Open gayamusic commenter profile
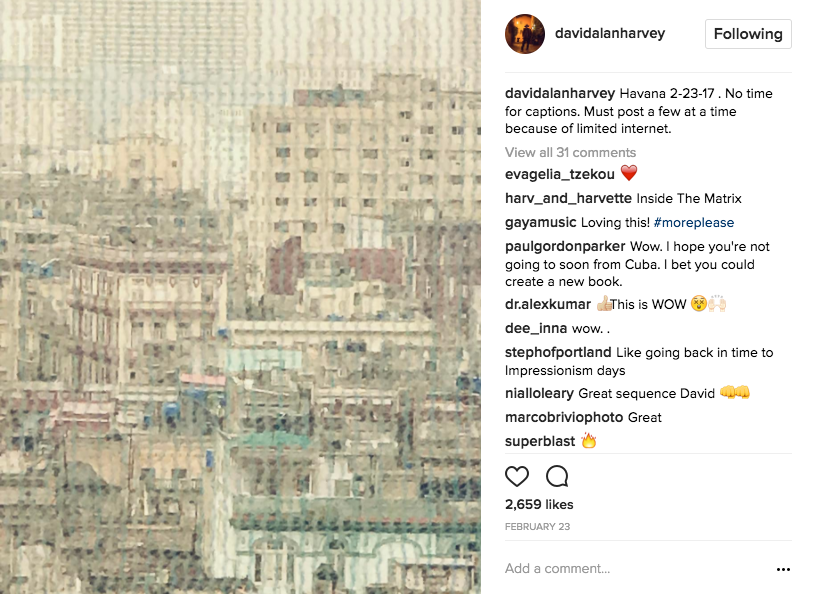This screenshot has height=594, width=813. tap(540, 222)
